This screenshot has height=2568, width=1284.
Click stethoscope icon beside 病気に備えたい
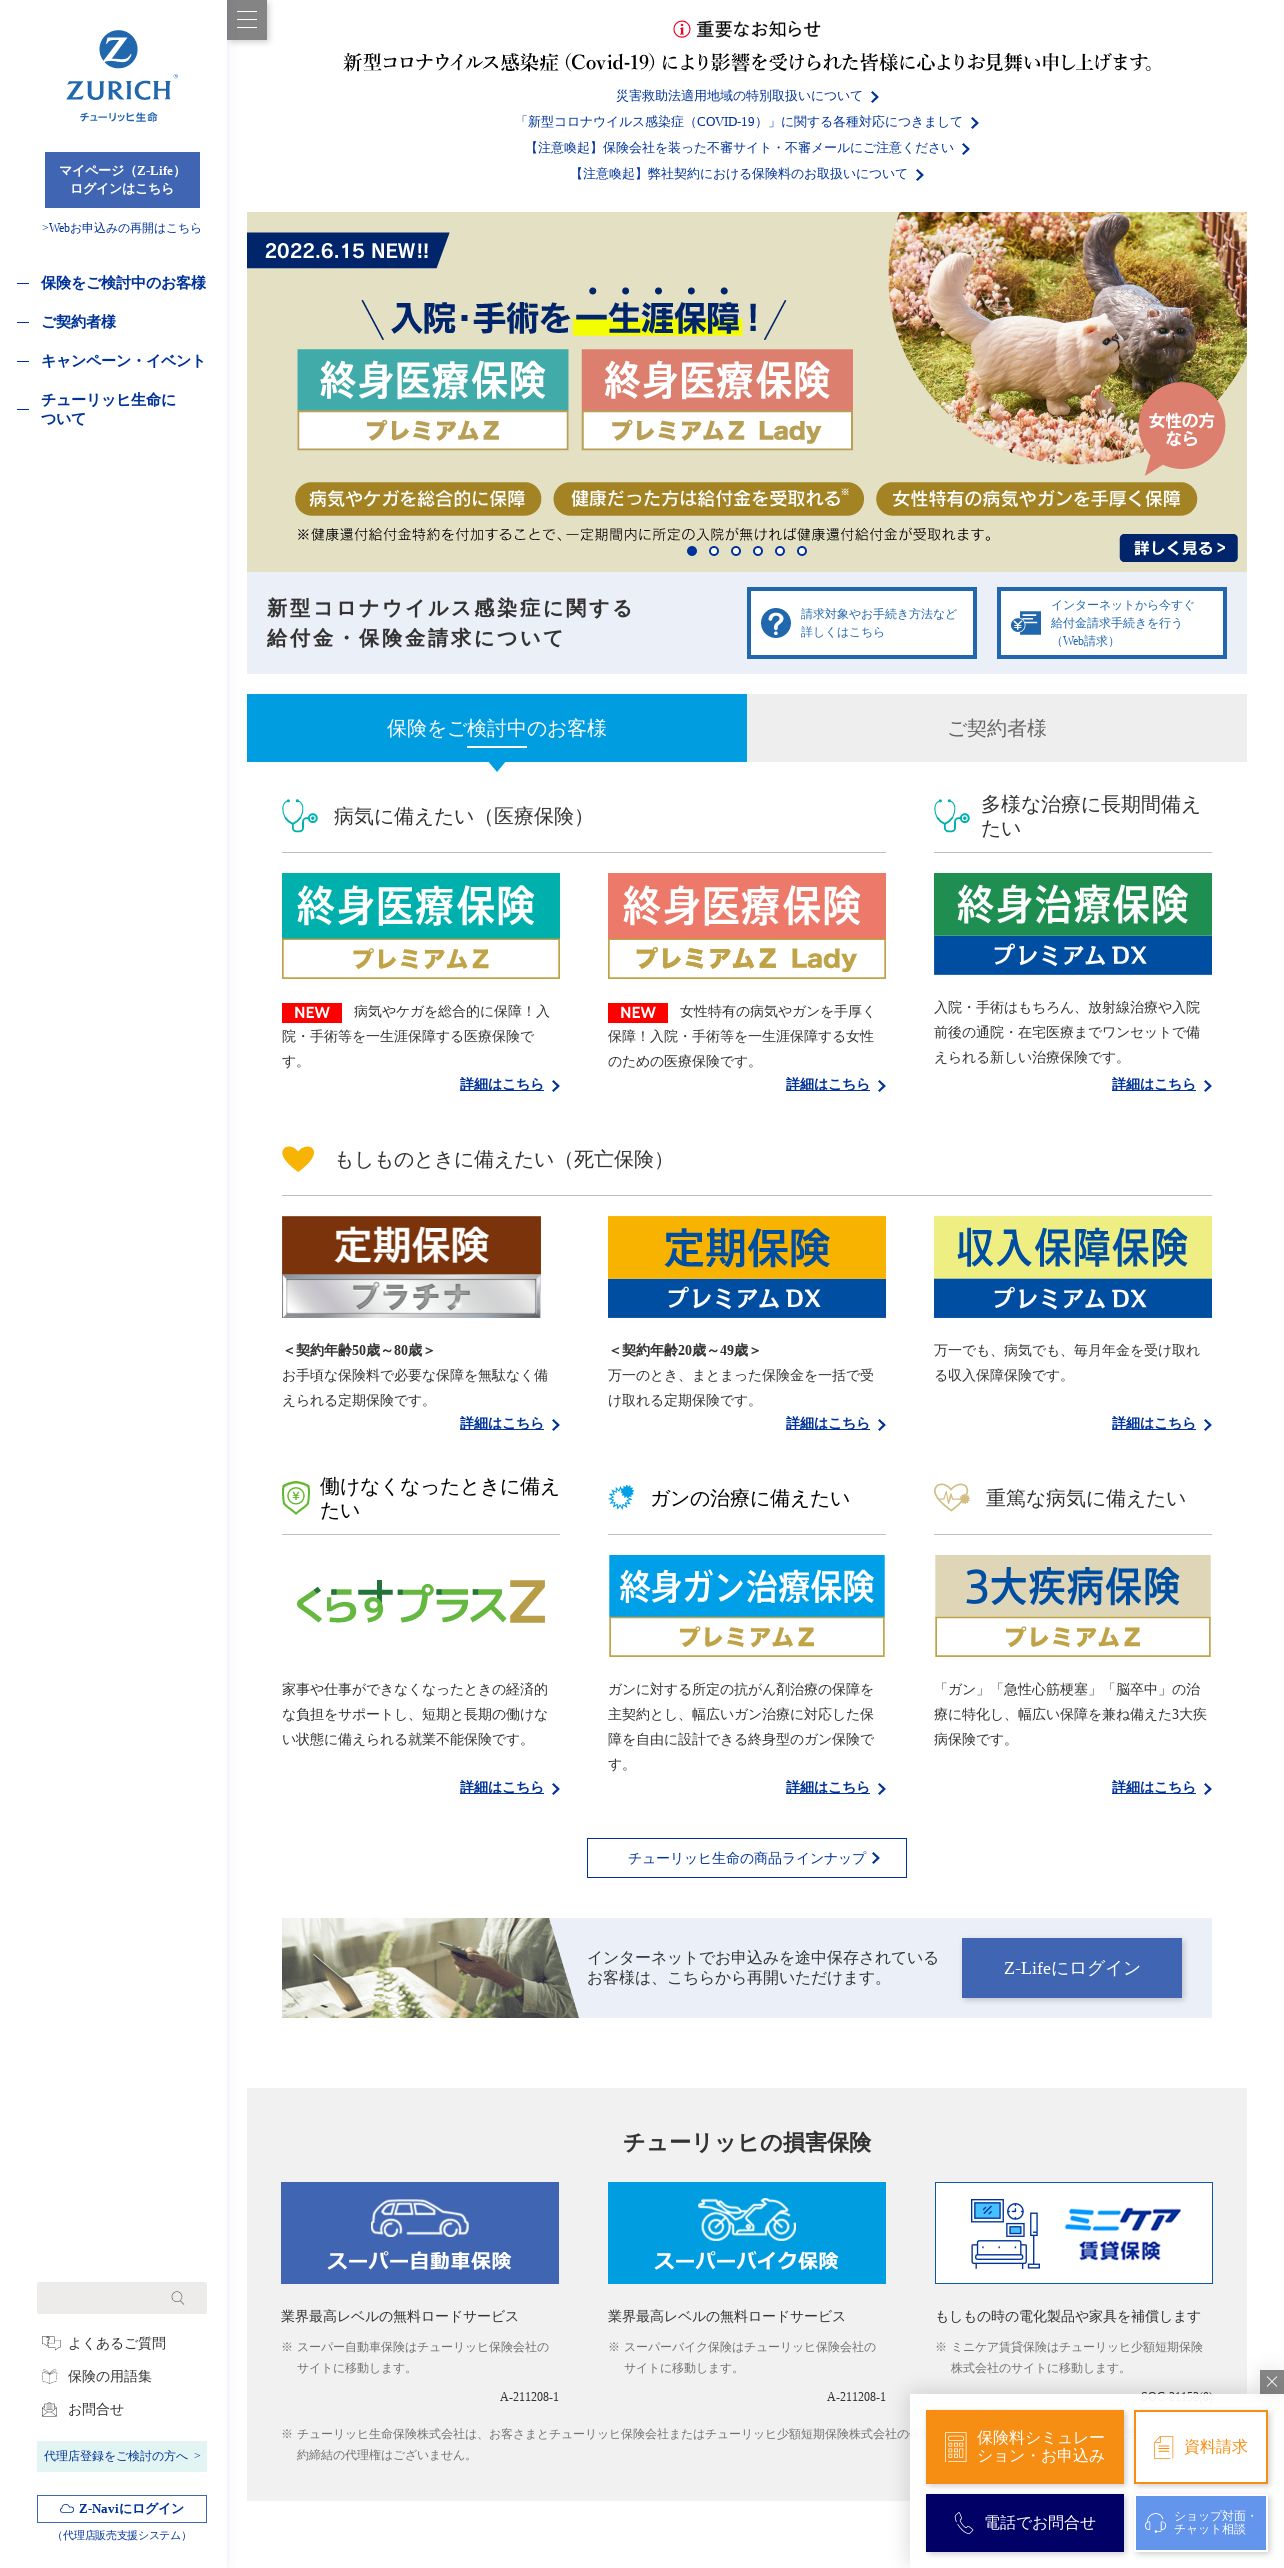(299, 816)
